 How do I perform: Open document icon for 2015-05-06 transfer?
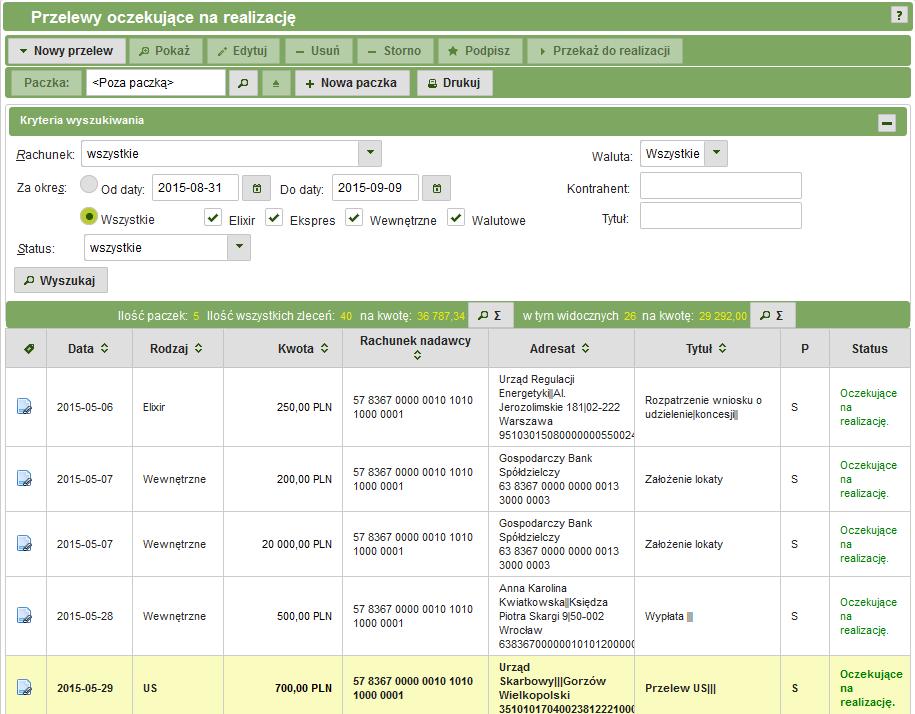click(25, 407)
